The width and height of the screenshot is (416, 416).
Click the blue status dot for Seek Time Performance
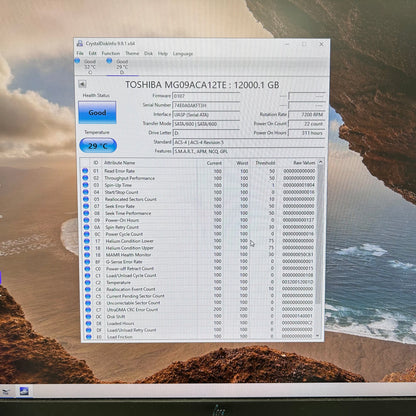86,213
